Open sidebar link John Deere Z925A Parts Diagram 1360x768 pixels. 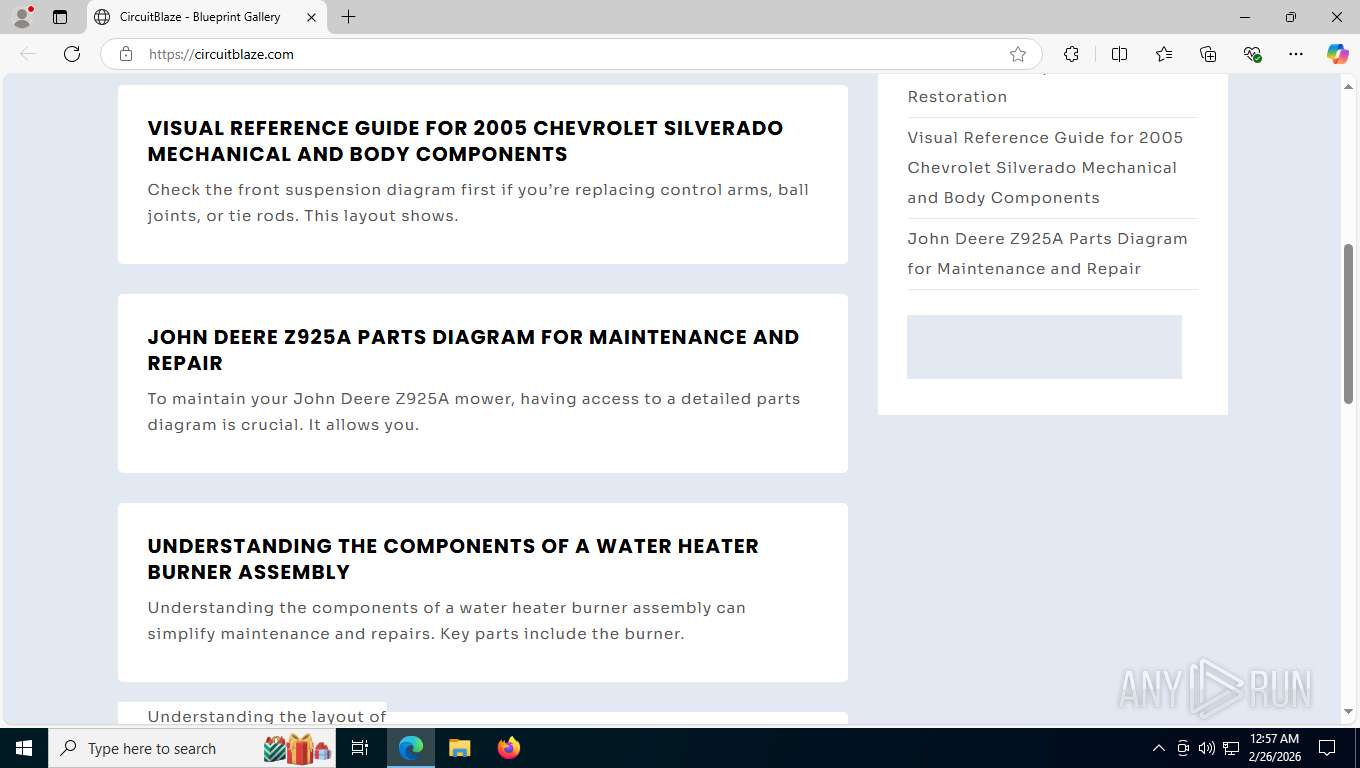1047,254
